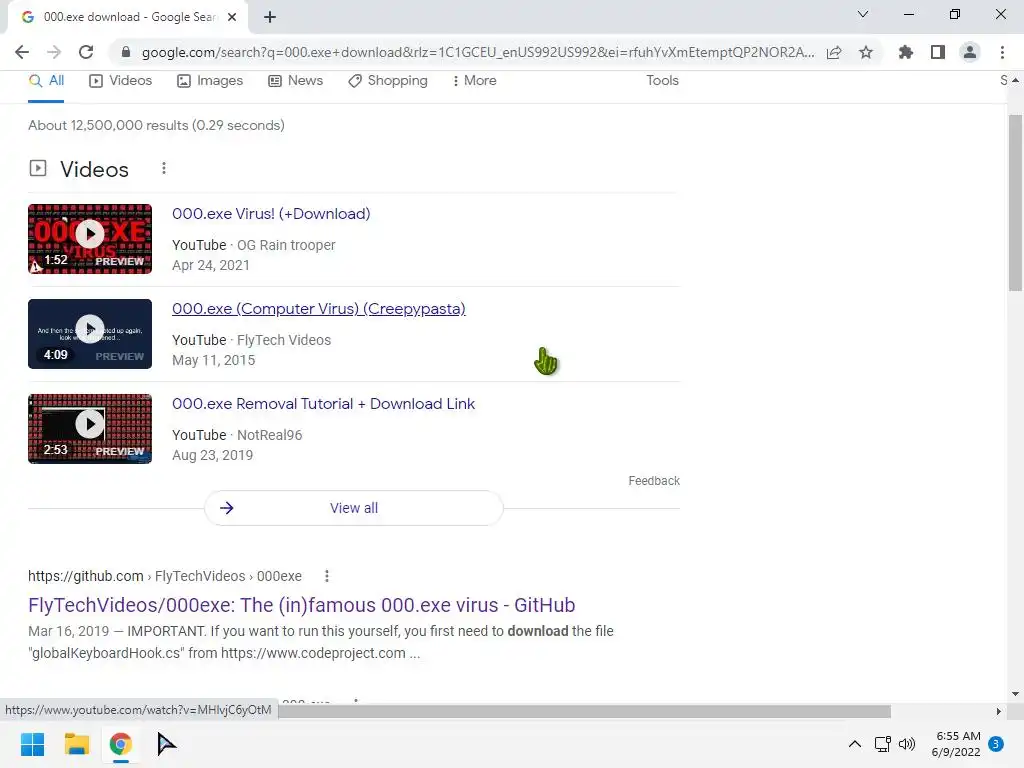This screenshot has width=1024, height=768.
Task: Select the All search filter
Action: pos(46,80)
